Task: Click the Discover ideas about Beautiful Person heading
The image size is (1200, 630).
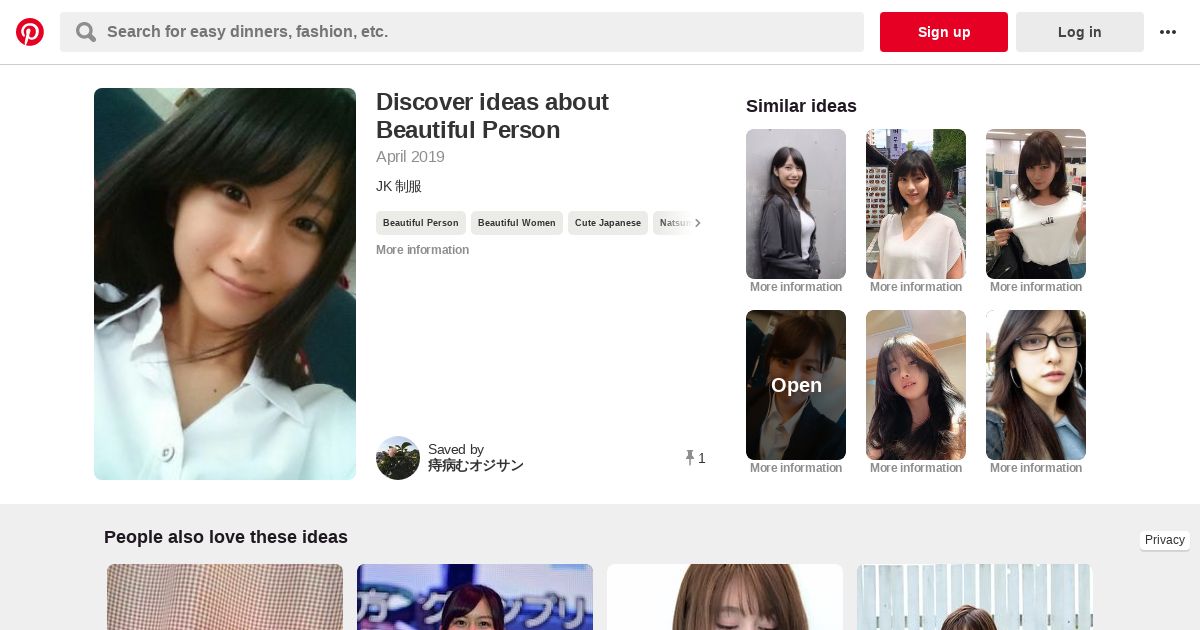Action: point(492,116)
